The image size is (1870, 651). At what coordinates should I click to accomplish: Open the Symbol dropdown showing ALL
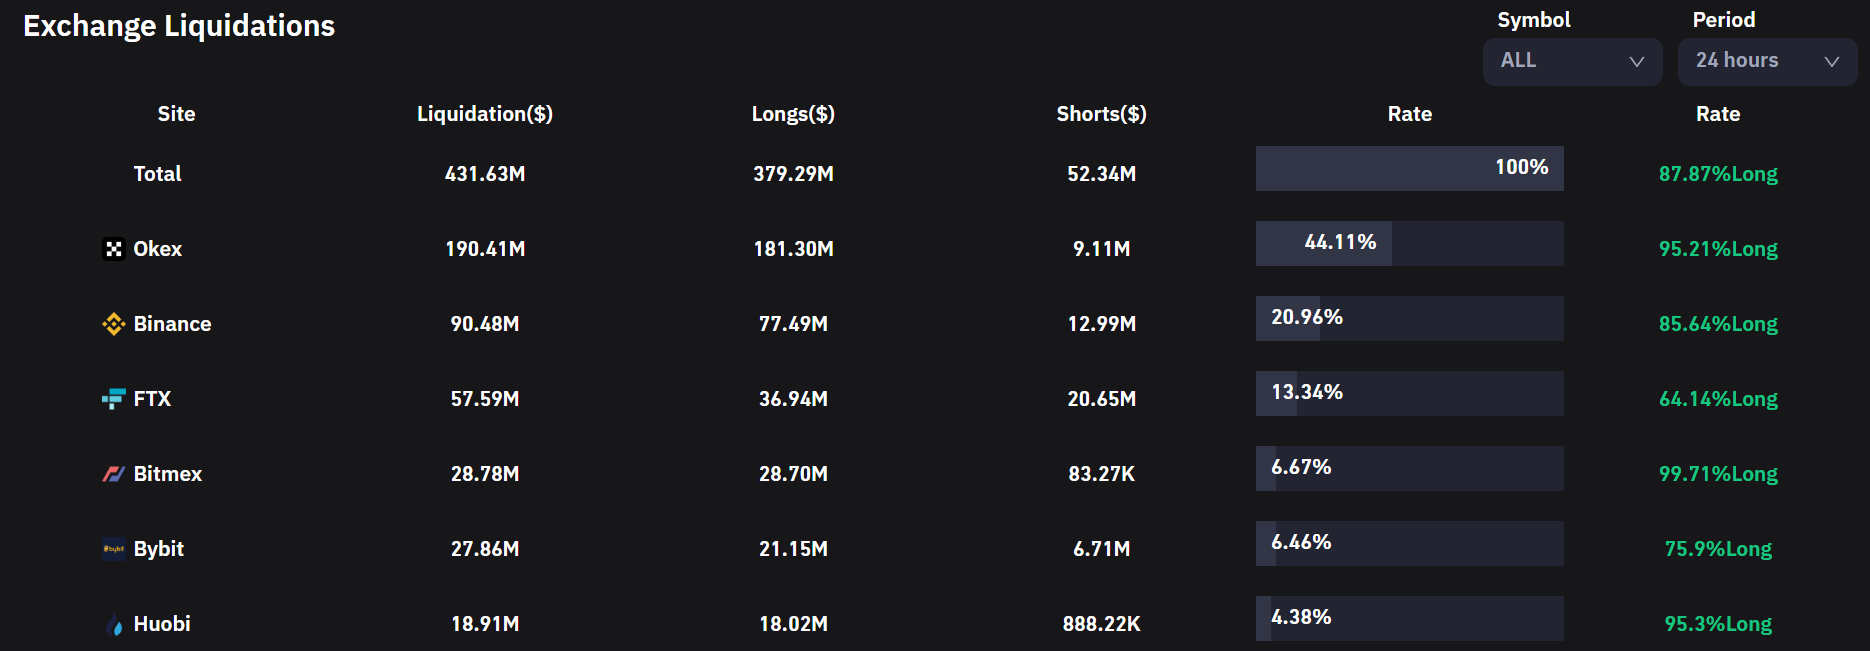(1571, 61)
